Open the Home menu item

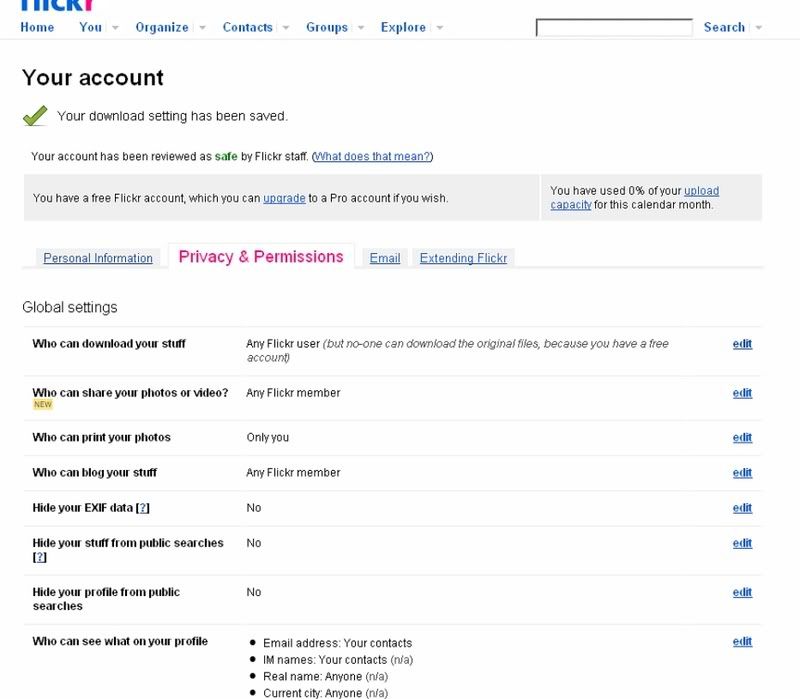pyautogui.click(x=37, y=27)
